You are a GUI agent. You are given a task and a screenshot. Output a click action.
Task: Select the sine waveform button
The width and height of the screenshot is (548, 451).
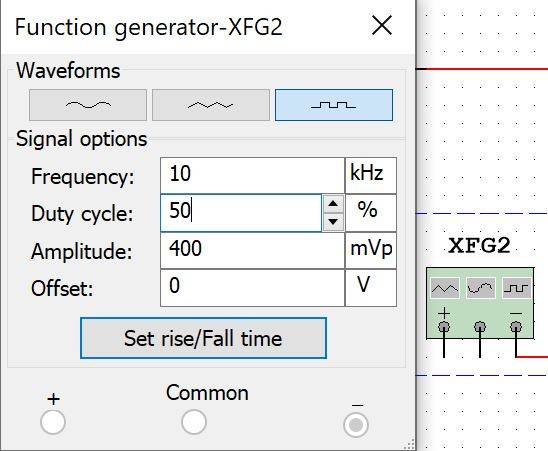[88, 105]
